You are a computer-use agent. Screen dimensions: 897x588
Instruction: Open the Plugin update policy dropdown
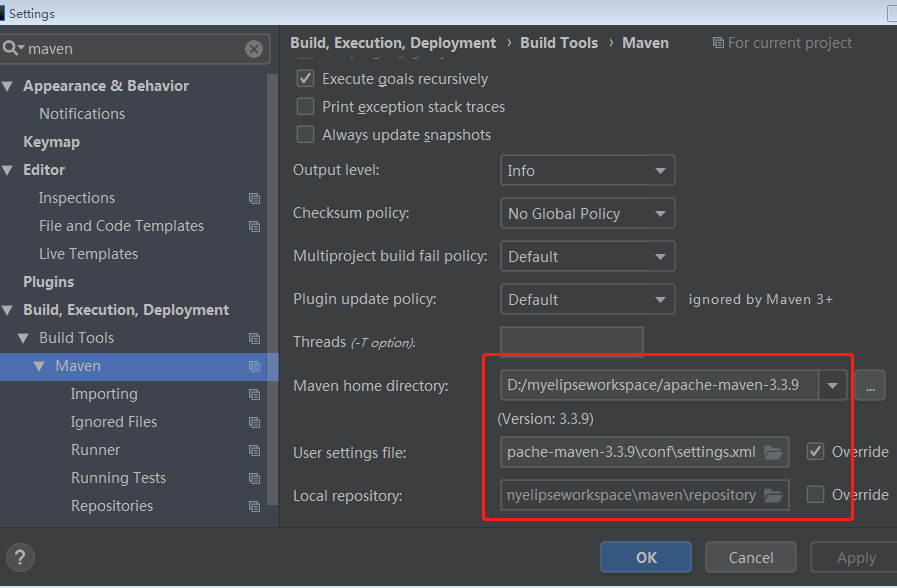[x=588, y=299]
